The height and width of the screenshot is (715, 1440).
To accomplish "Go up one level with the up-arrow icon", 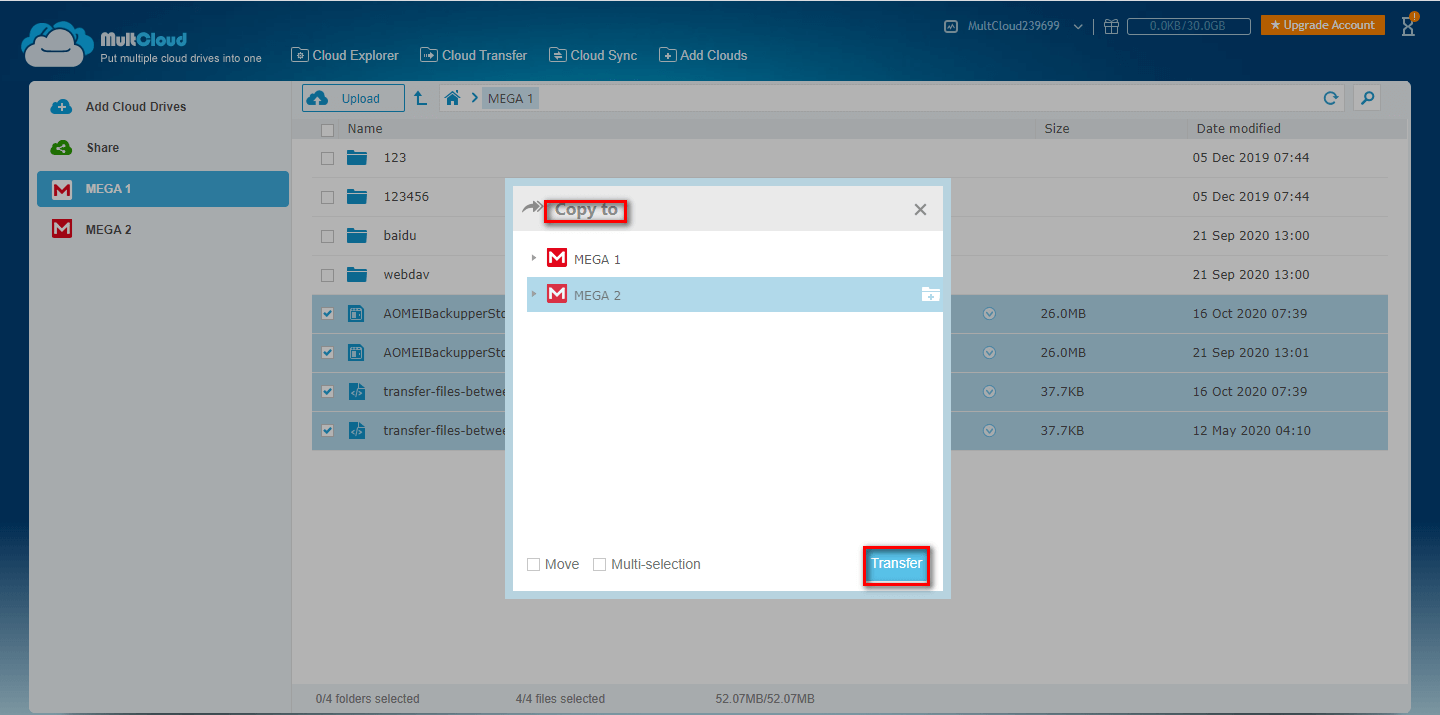I will click(x=421, y=98).
